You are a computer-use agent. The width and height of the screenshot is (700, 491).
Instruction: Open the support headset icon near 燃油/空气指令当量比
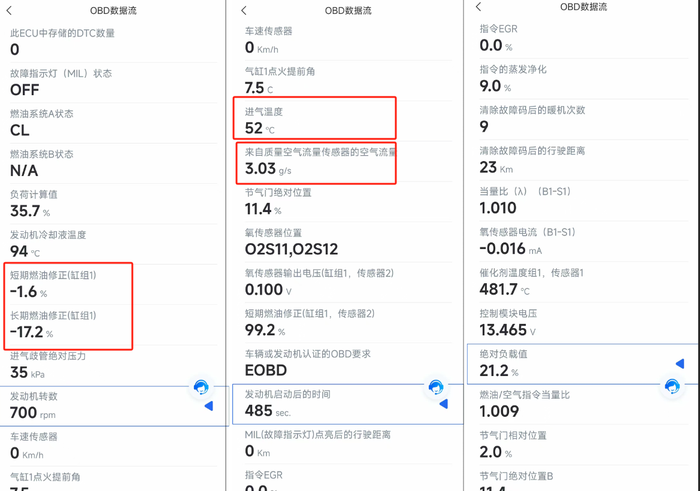[x=672, y=386]
